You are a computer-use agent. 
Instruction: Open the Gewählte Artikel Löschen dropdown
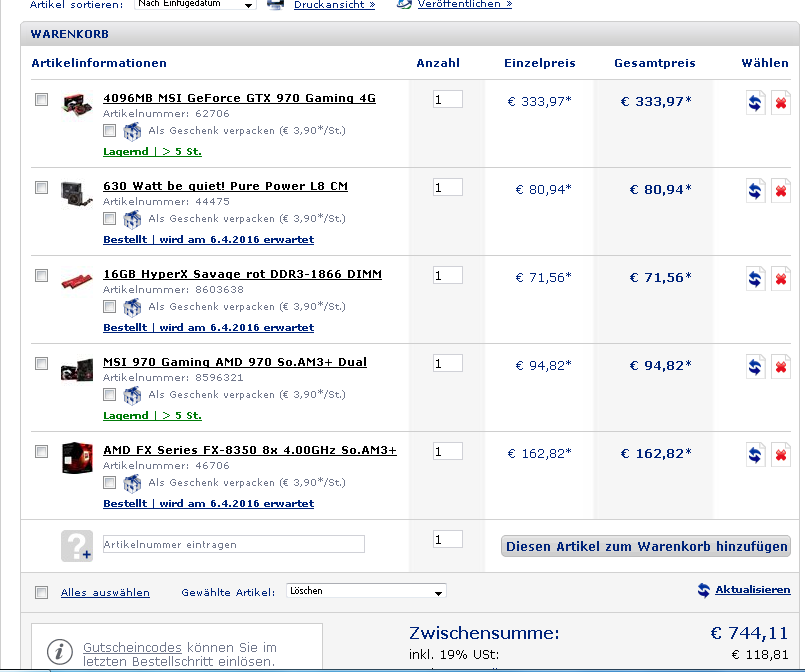coord(366,591)
